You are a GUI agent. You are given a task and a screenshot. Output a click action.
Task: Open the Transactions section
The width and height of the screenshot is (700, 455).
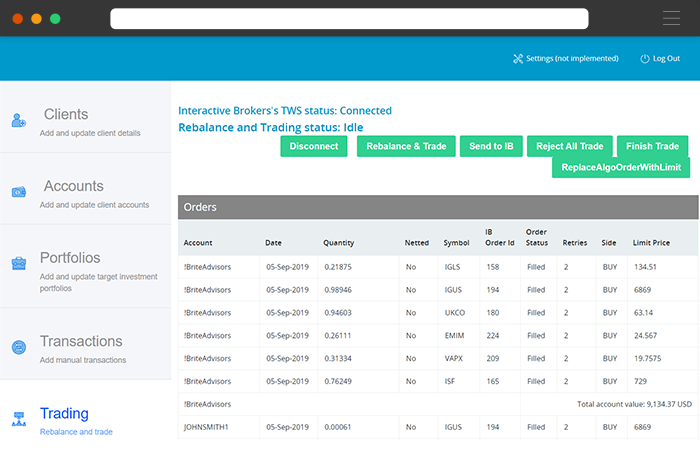pyautogui.click(x=81, y=341)
